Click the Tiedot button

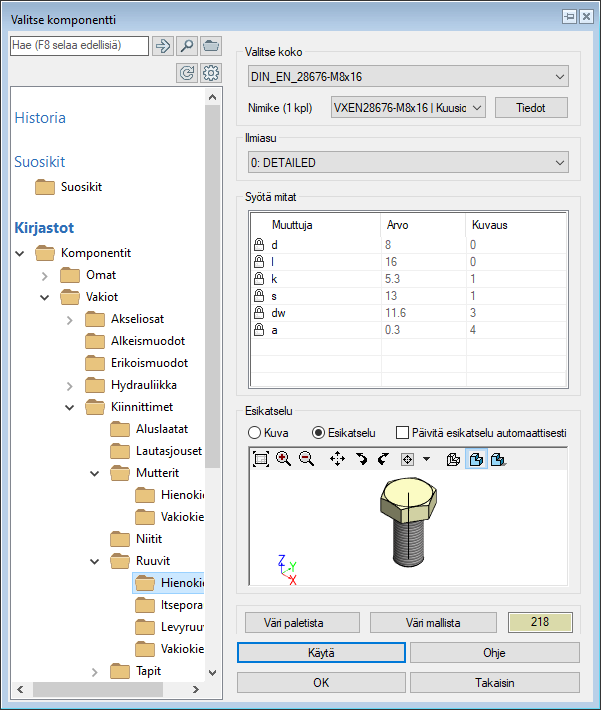pyautogui.click(x=531, y=107)
